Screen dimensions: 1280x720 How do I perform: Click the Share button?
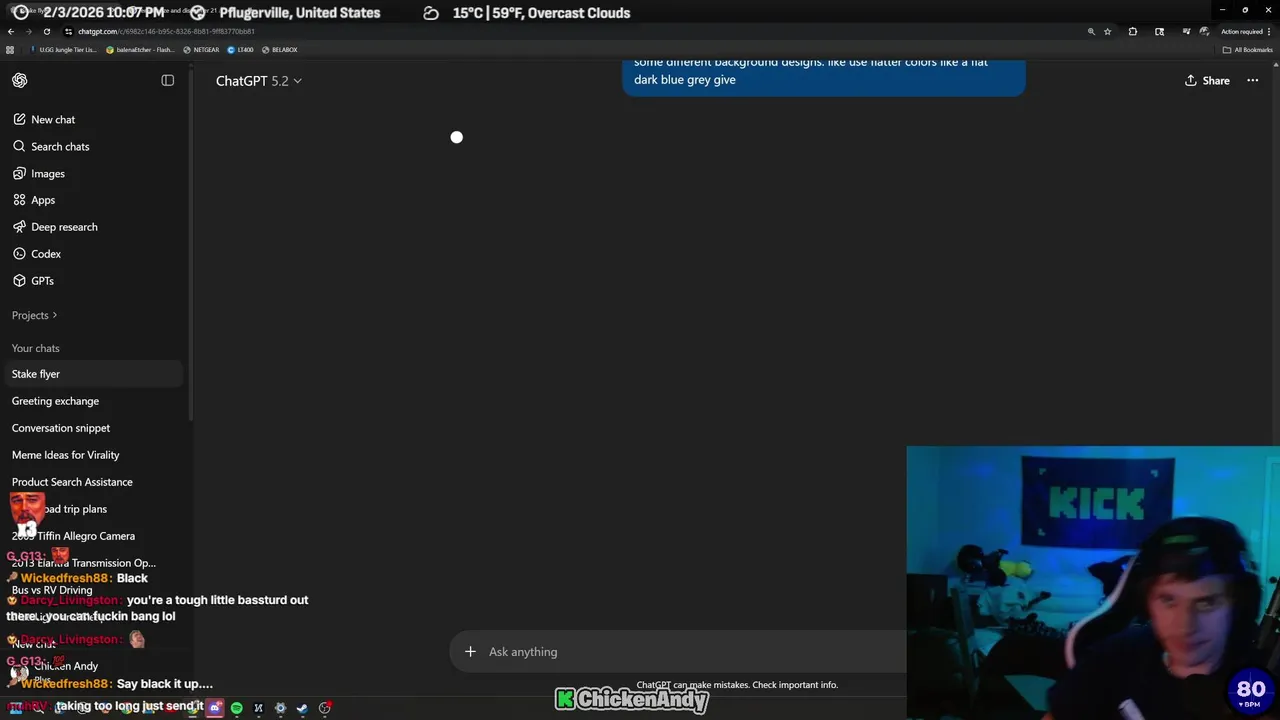point(1207,80)
